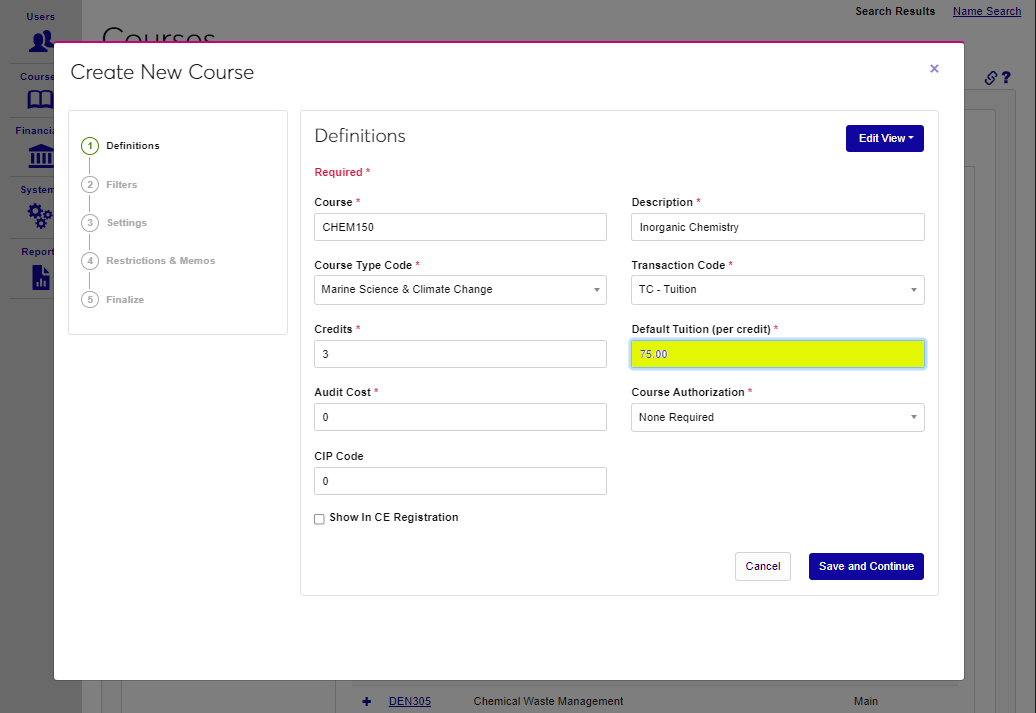1036x713 pixels.
Task: Open the Reports chart document icon
Action: 40,277
